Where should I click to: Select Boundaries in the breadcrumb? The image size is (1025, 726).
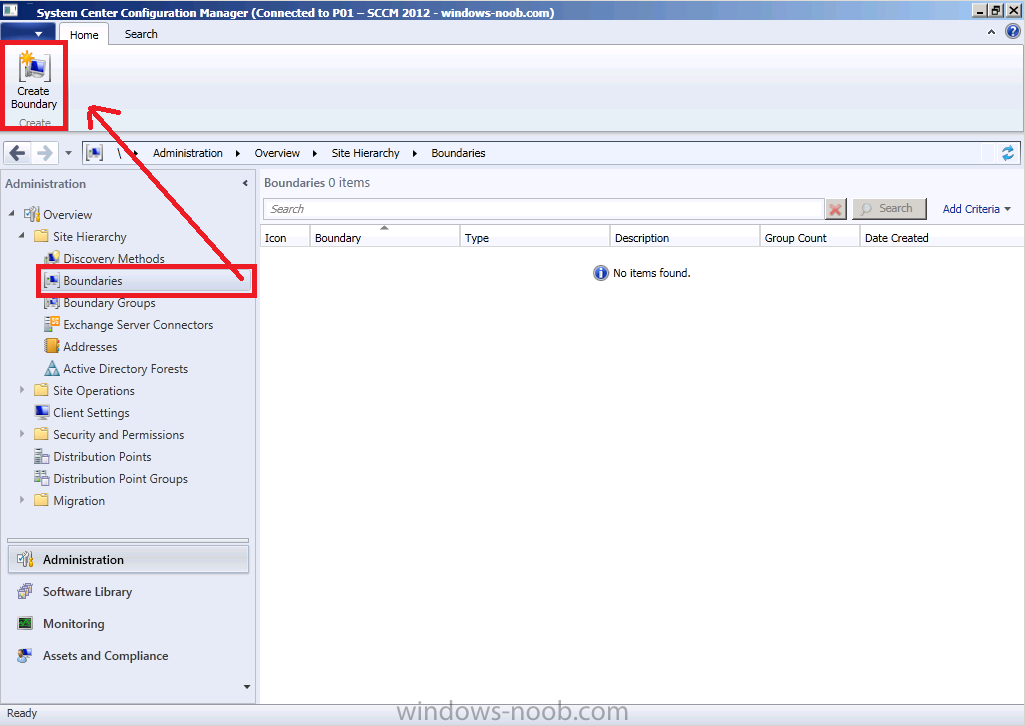tap(458, 153)
